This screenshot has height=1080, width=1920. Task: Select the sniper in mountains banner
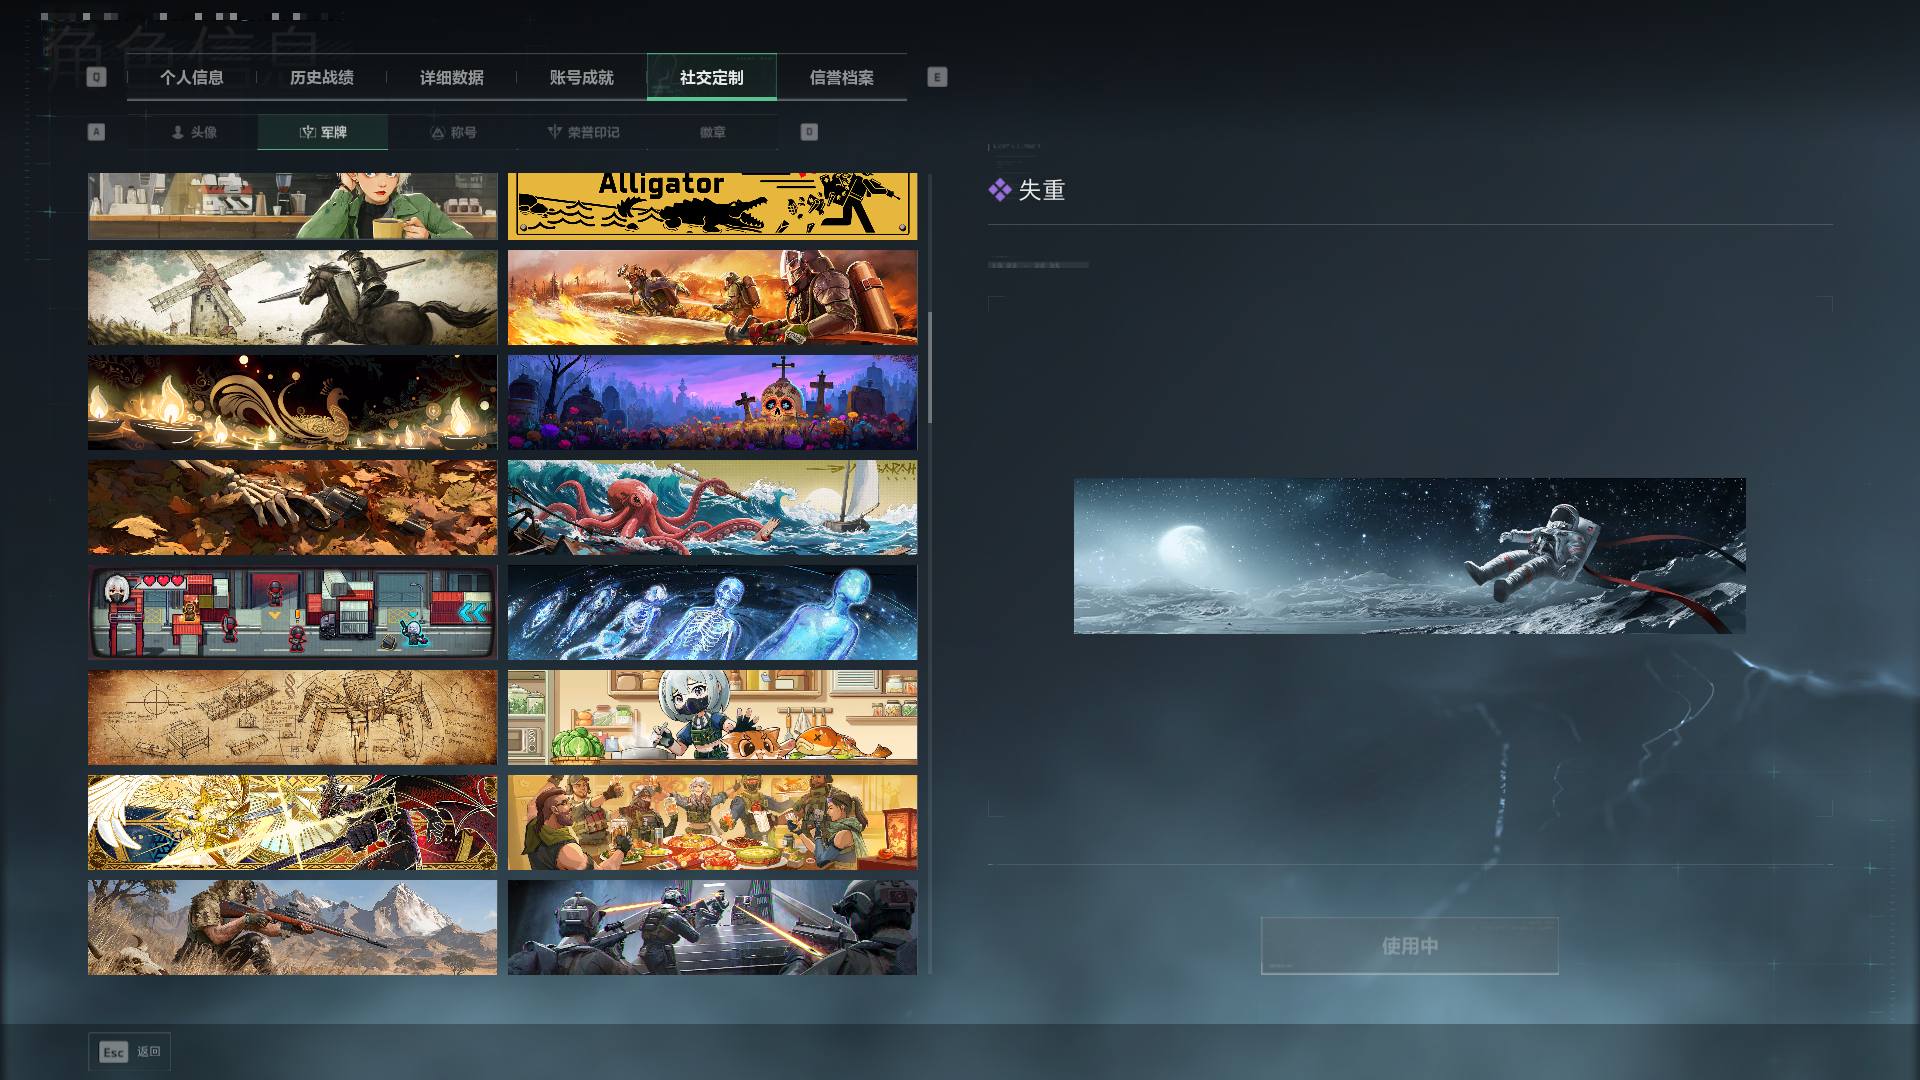(292, 927)
